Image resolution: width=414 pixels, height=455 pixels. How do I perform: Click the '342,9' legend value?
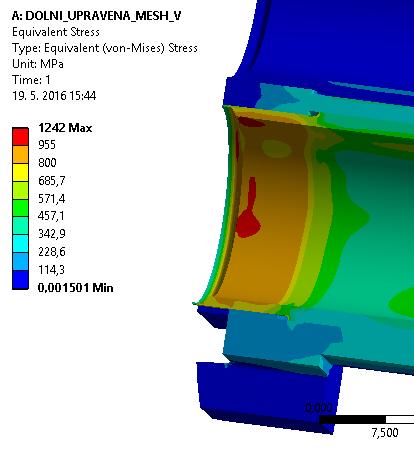click(x=52, y=234)
